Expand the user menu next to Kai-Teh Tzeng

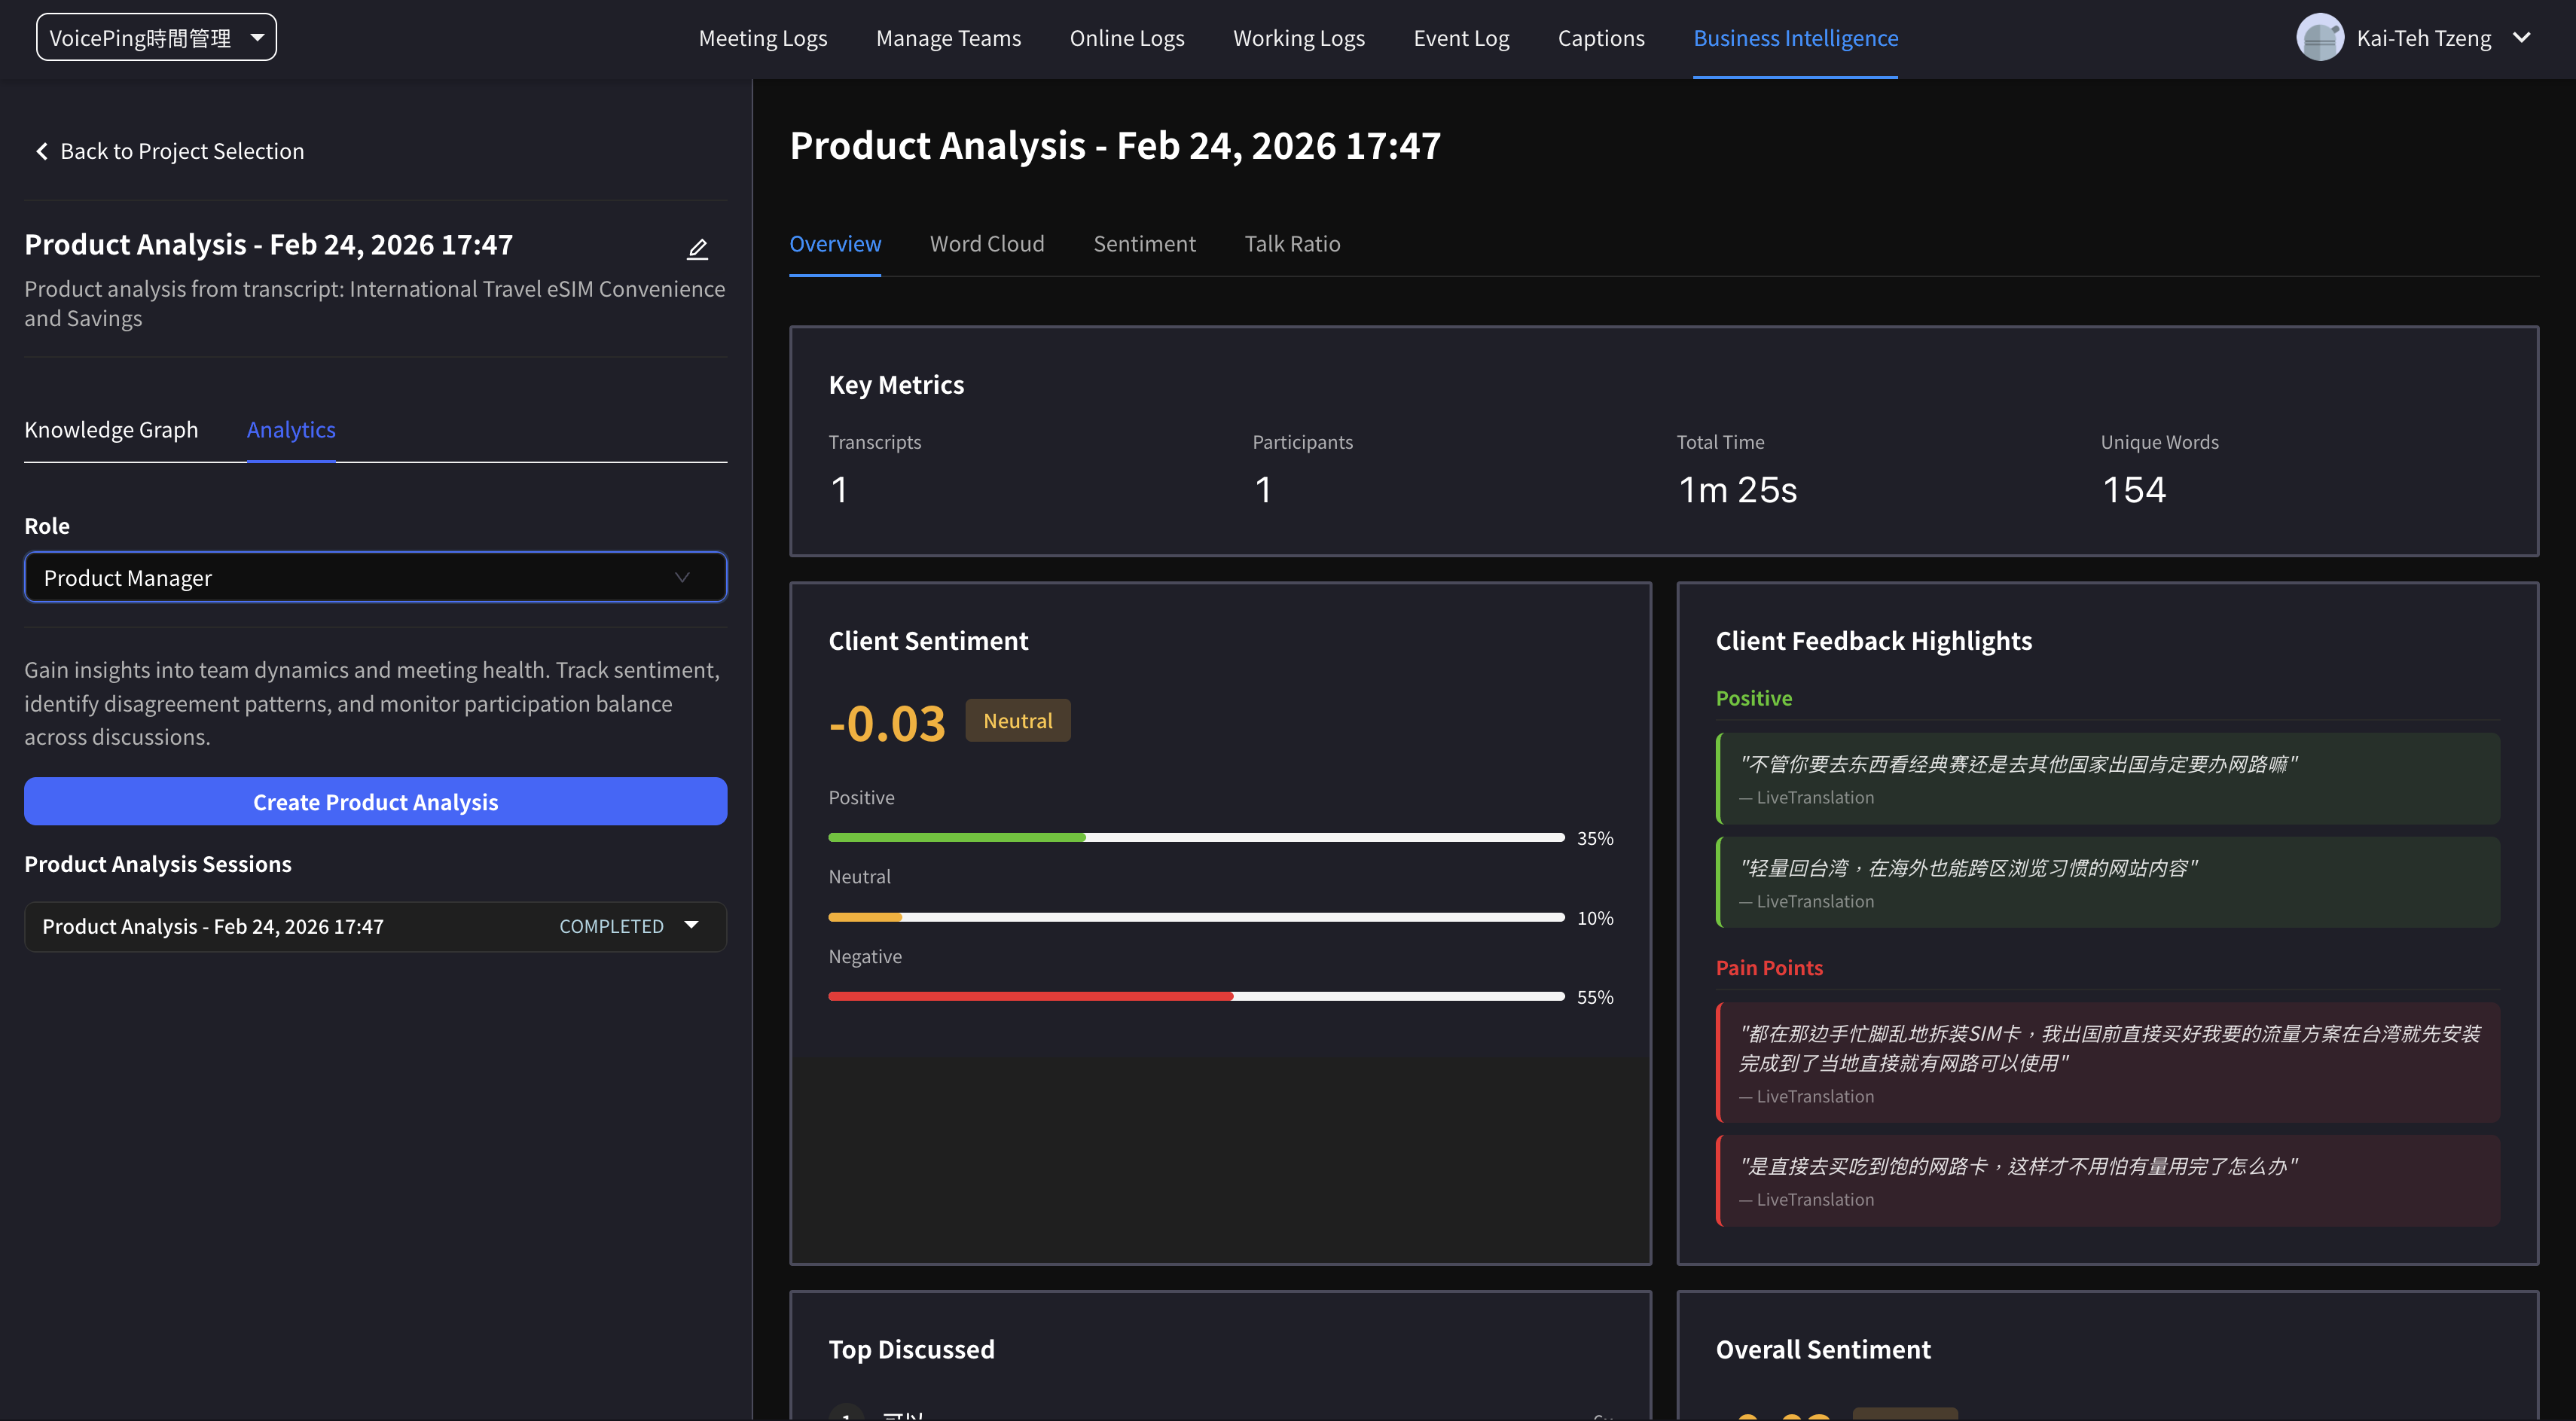pyautogui.click(x=2521, y=38)
